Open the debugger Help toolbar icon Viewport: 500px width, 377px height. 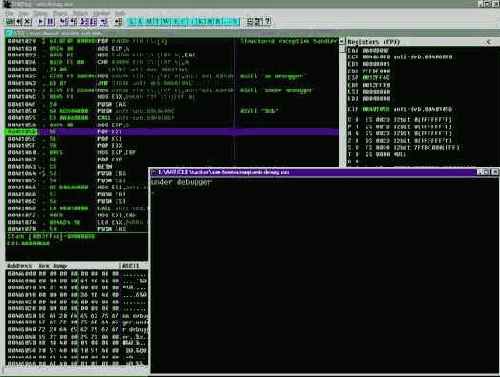point(268,22)
